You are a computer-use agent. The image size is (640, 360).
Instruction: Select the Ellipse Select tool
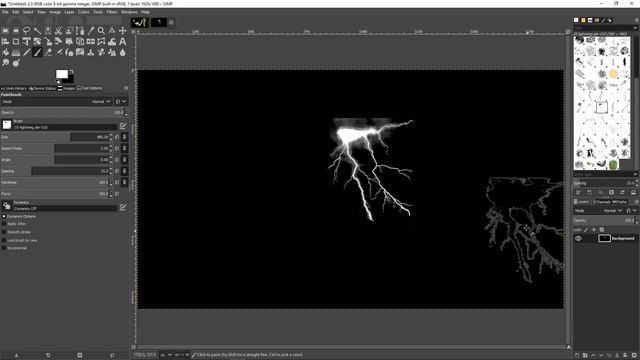16,31
